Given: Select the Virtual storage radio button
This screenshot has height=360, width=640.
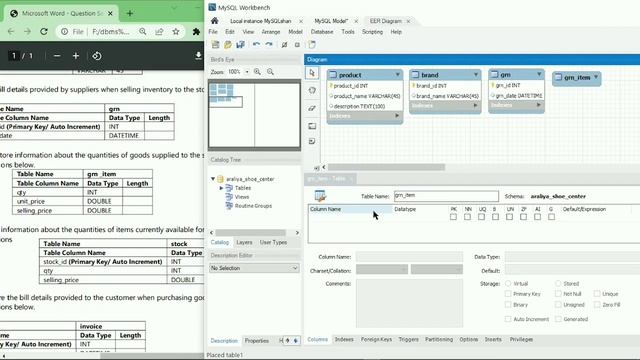Looking at the screenshot, I should coord(508,283).
